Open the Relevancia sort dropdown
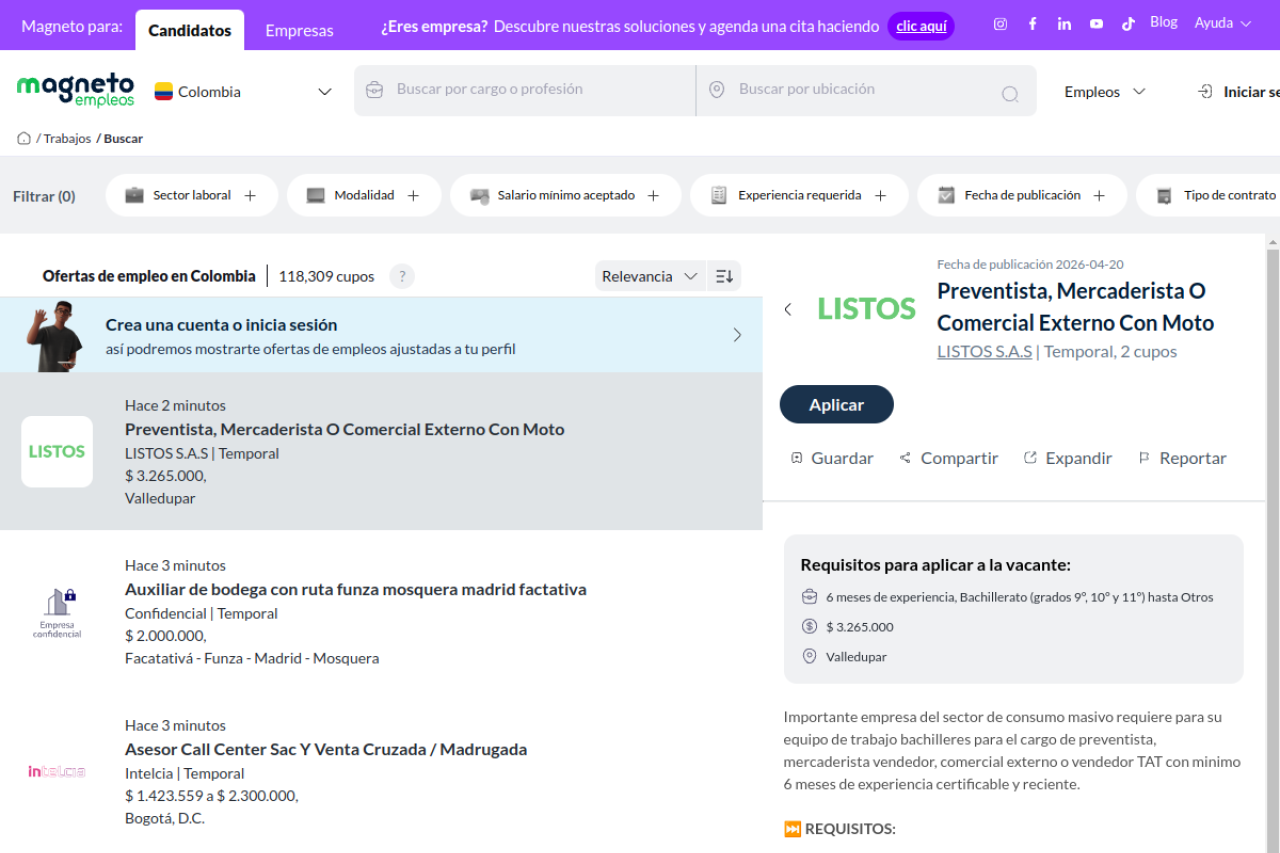 pos(649,276)
